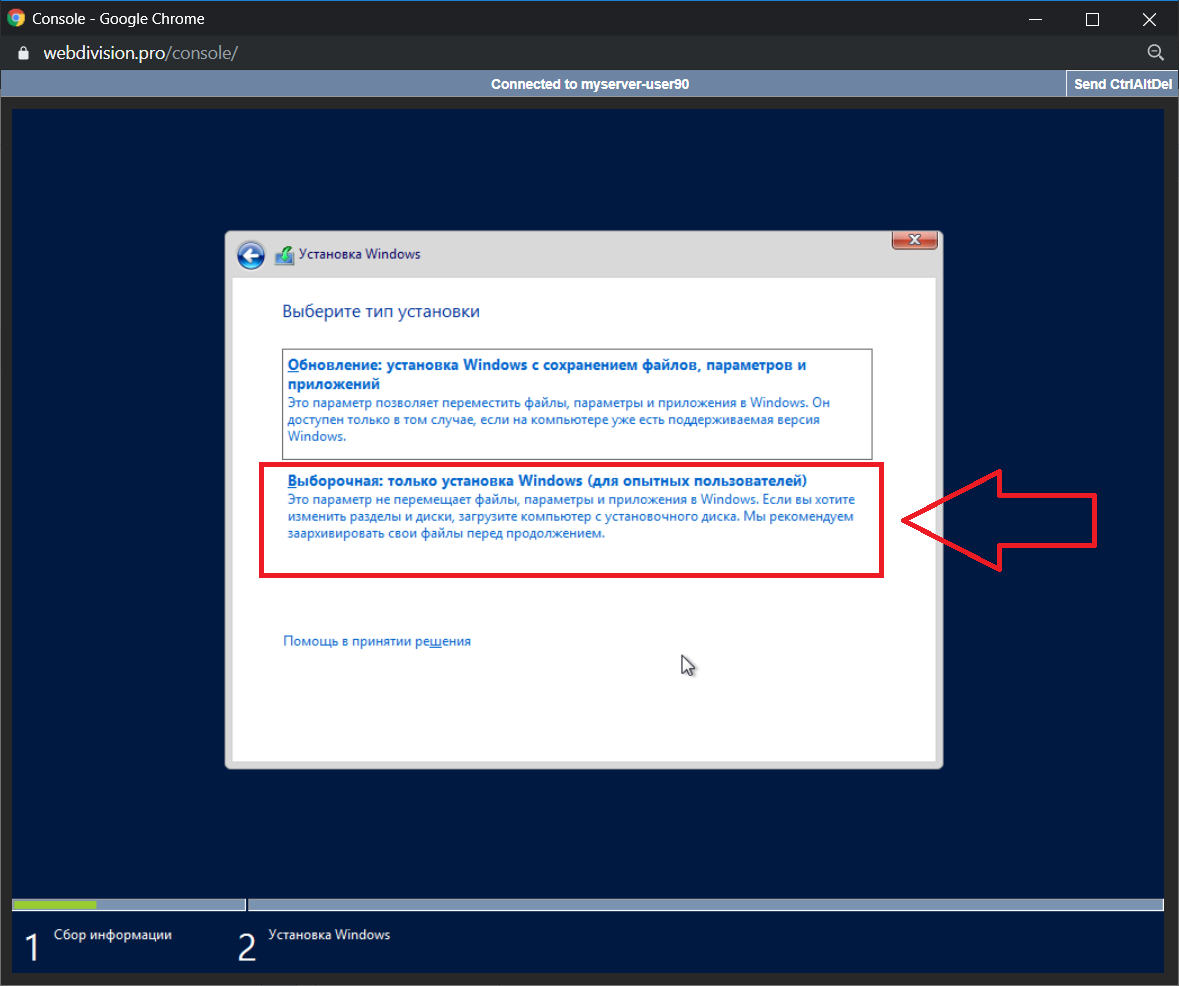This screenshot has height=986, width=1179.
Task: Click step 1 Сбор информации label
Action: point(112,935)
